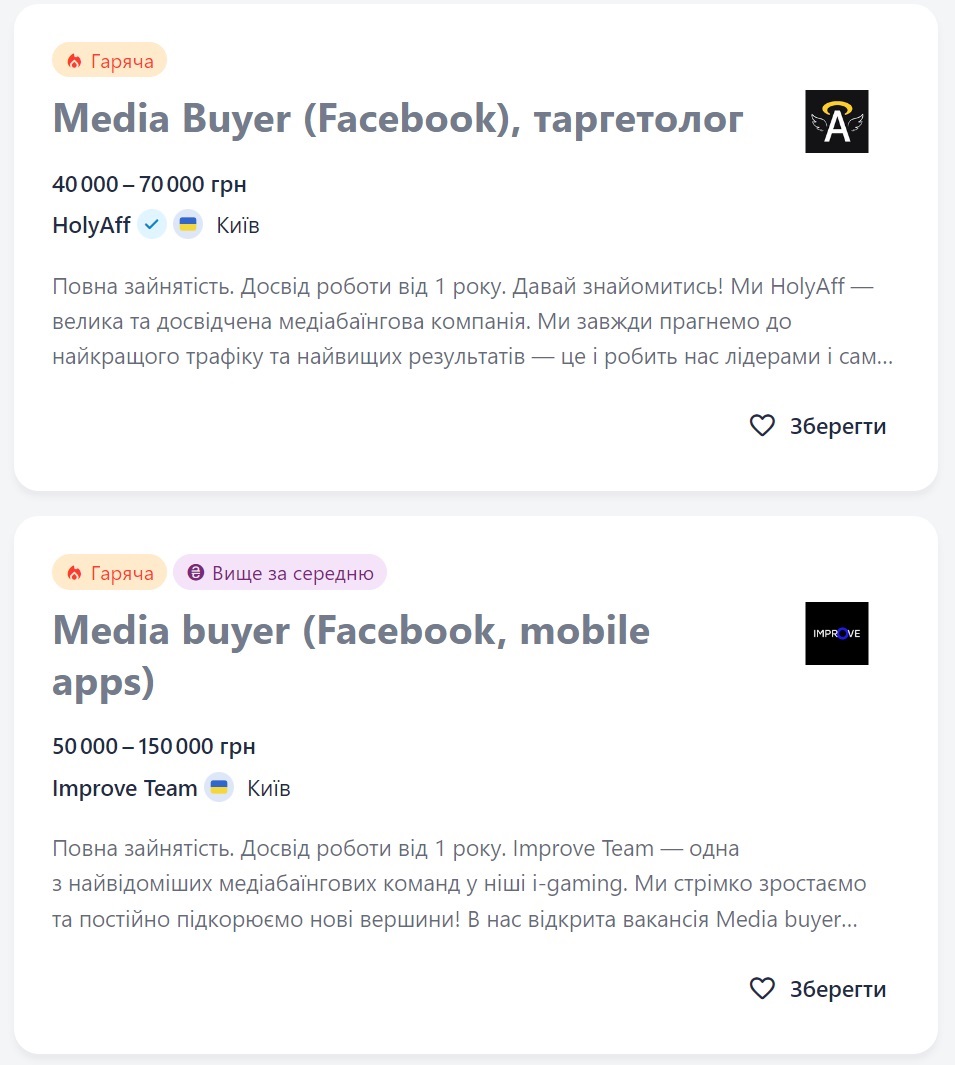This screenshot has height=1065, width=955.
Task: Click the Improve Team company logo
Action: point(836,633)
